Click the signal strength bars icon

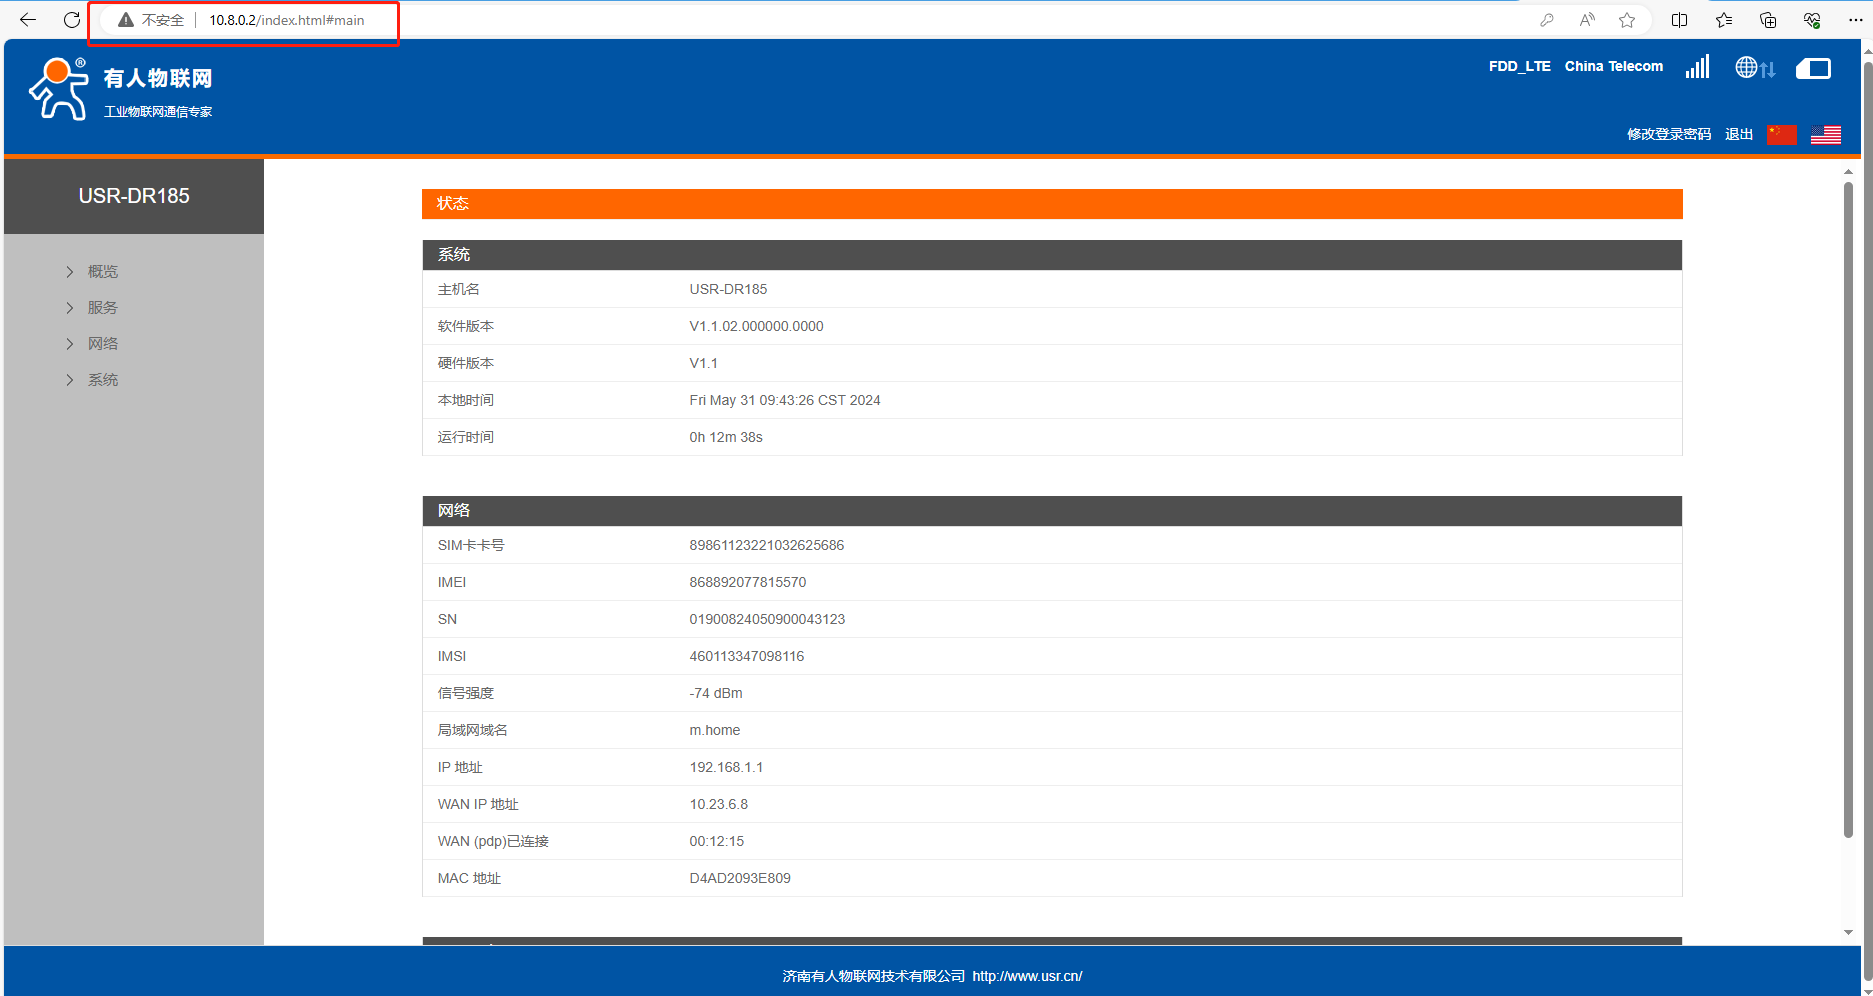pyautogui.click(x=1697, y=67)
